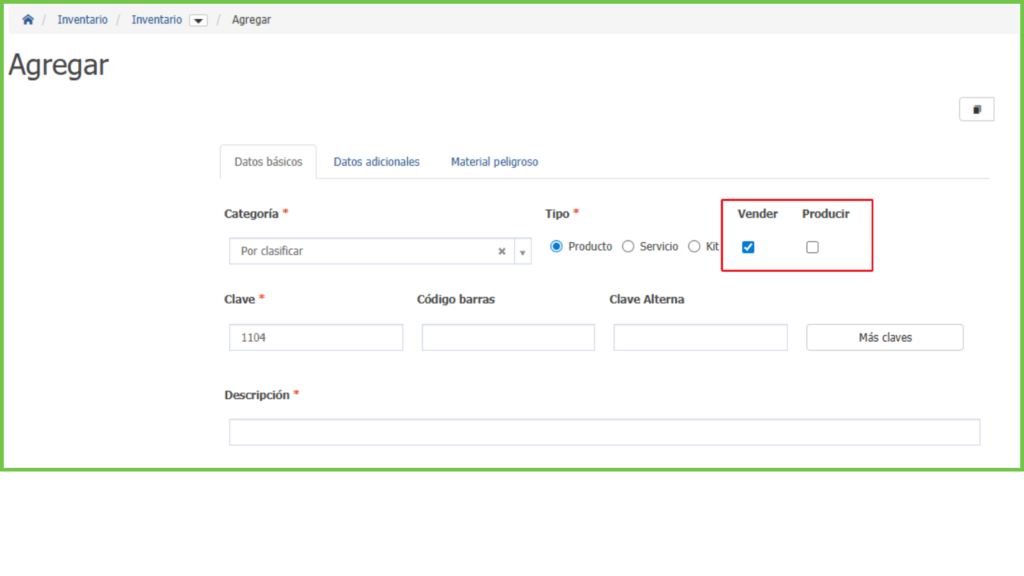The image size is (1024, 576).
Task: Click into the Clave Alterna field
Action: coord(700,338)
